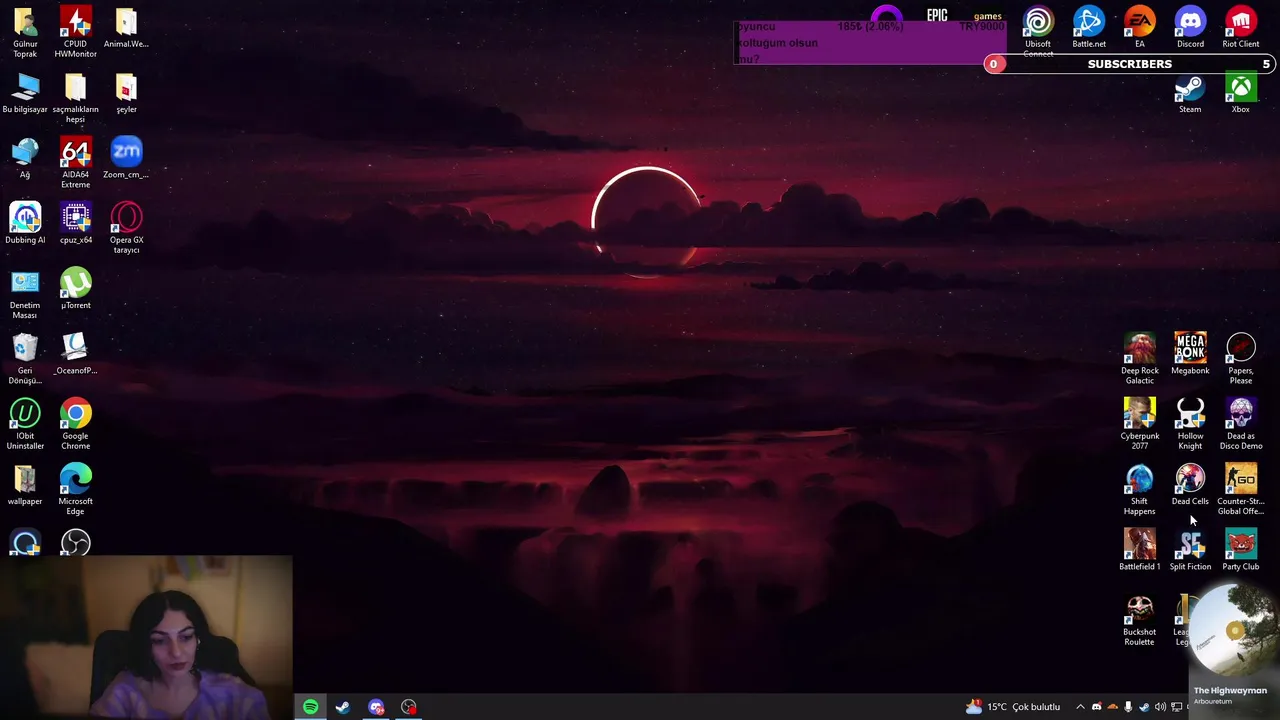1280x720 pixels.
Task: Launch IObit Uninstaller shortcut
Action: pos(25,424)
